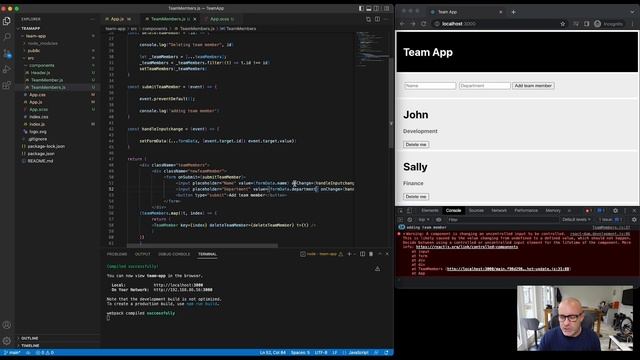640x360 pixels.
Task: Click DevTools inspect element icon
Action: coord(401,211)
